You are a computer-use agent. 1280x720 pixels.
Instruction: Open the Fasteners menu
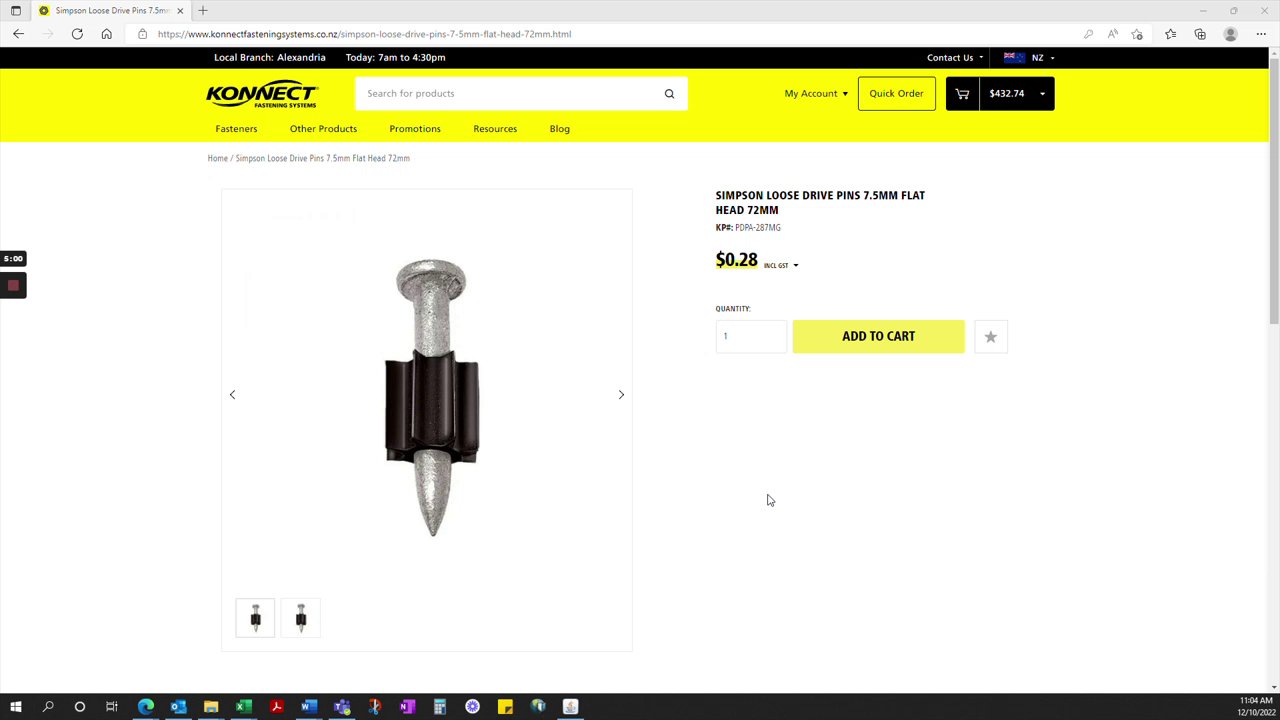236,129
